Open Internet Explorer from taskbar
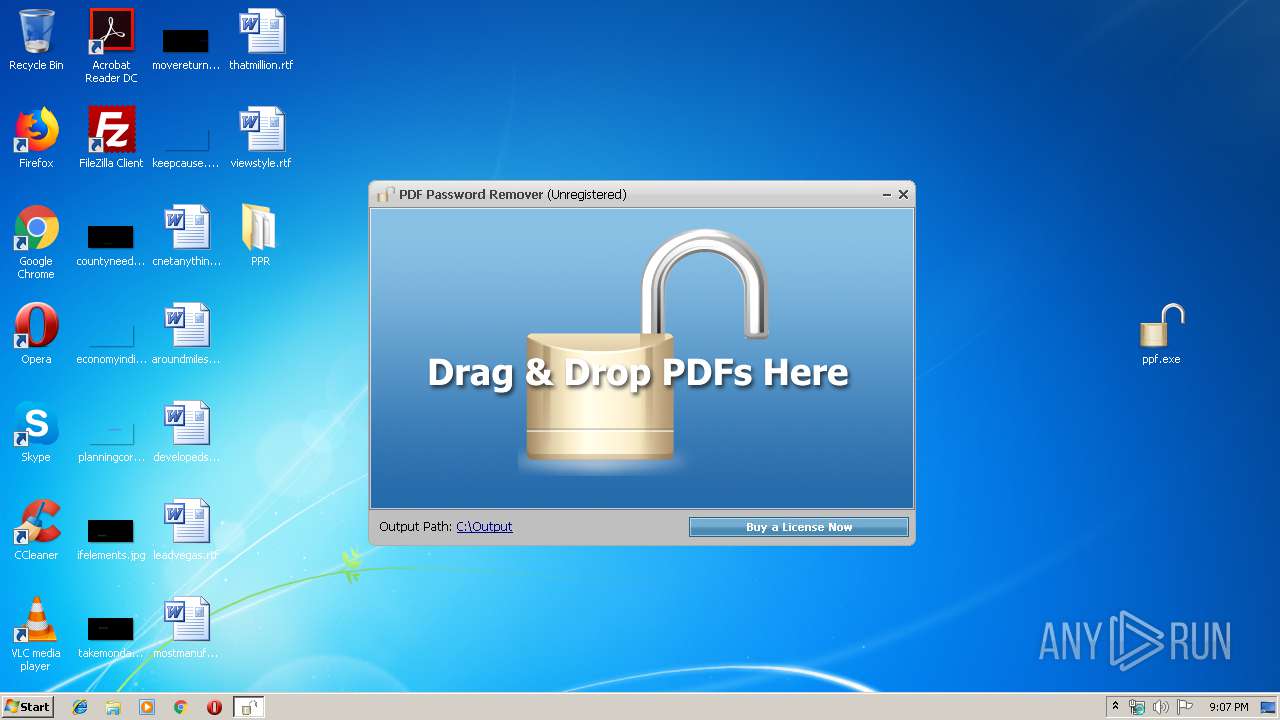Viewport: 1280px width, 720px height. [x=80, y=707]
